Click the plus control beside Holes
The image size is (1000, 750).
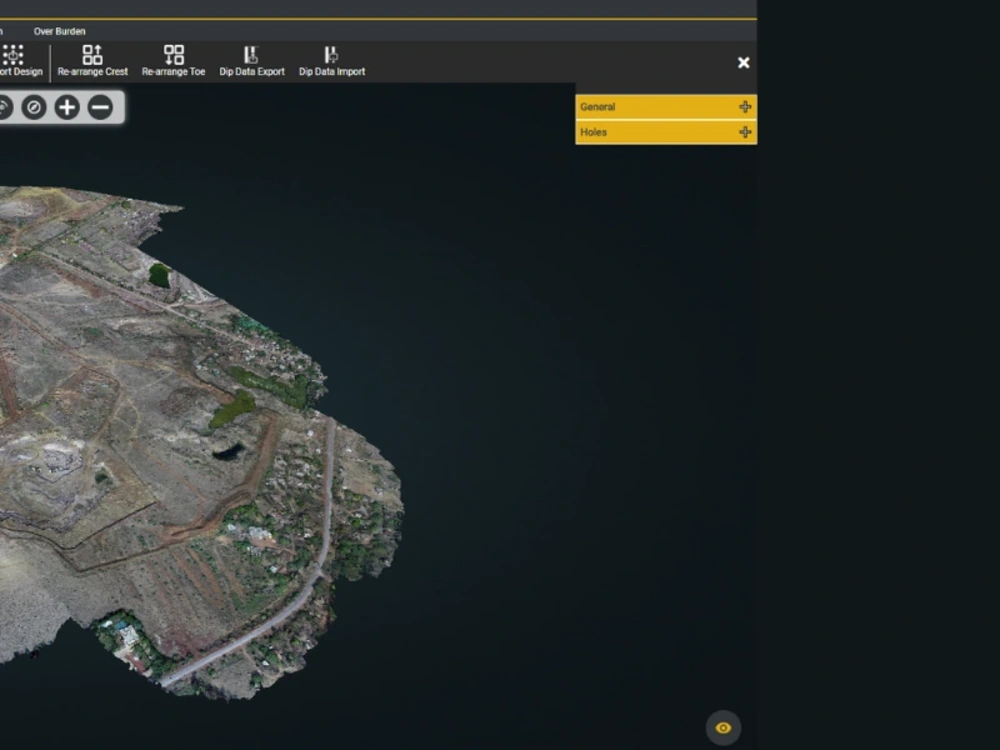coord(746,131)
